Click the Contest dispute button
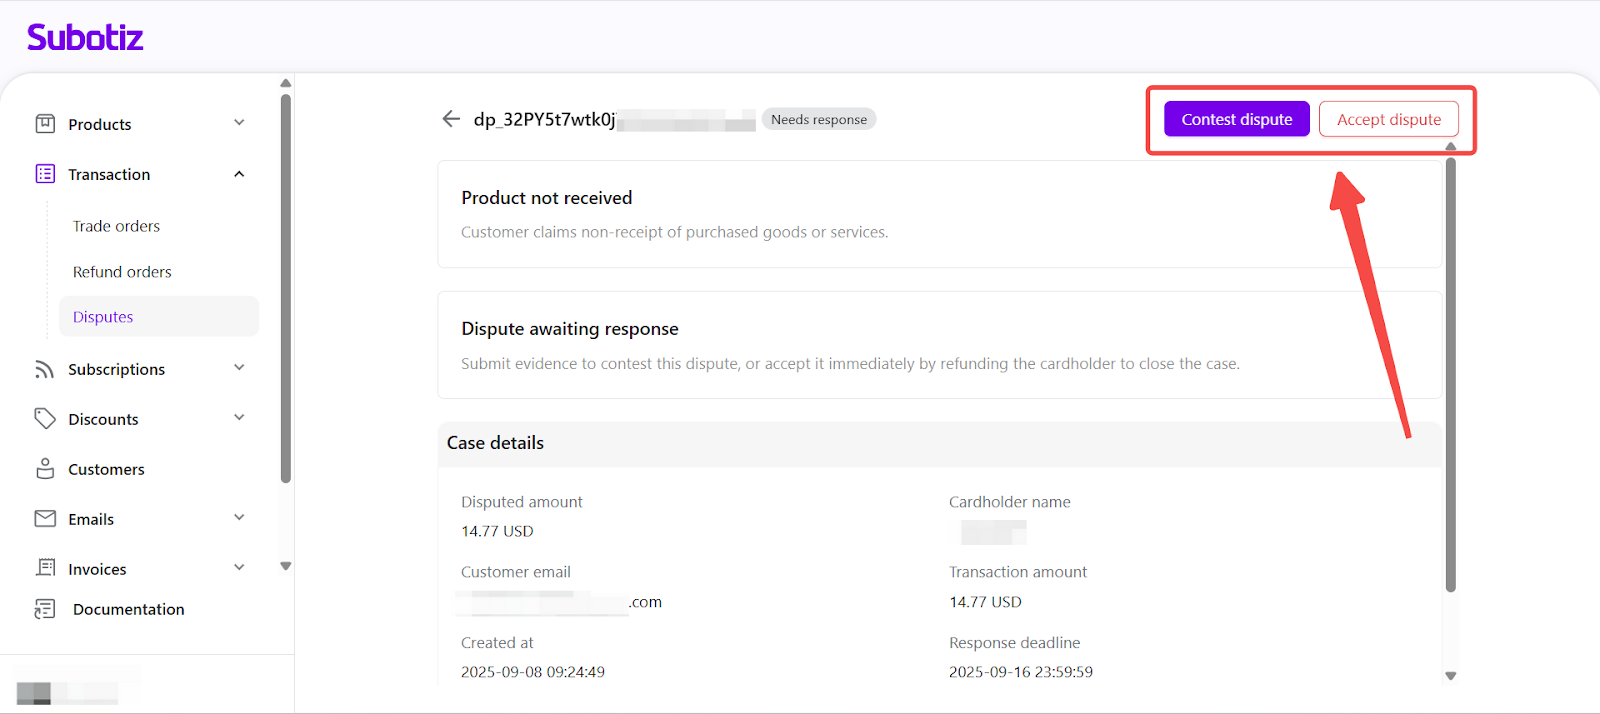1600x714 pixels. click(1236, 119)
